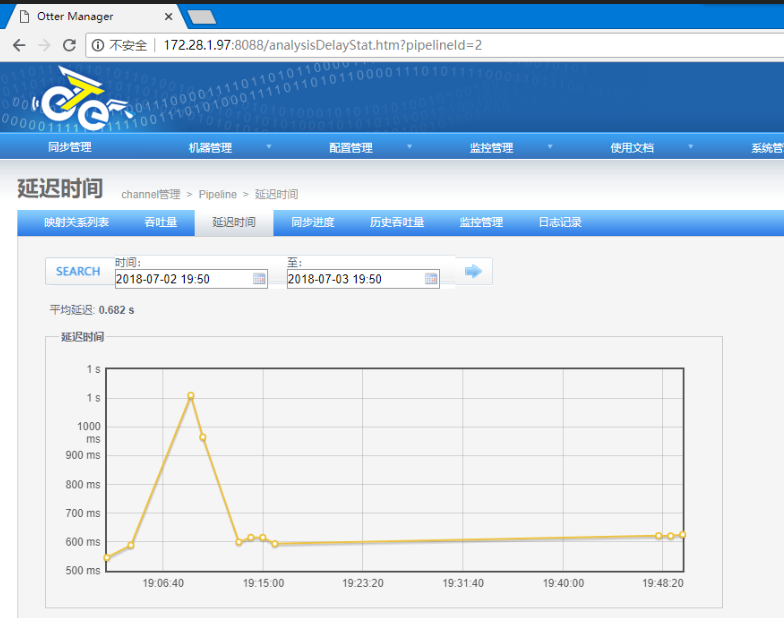
Task: Click the peak data point on chart
Action: 190,396
